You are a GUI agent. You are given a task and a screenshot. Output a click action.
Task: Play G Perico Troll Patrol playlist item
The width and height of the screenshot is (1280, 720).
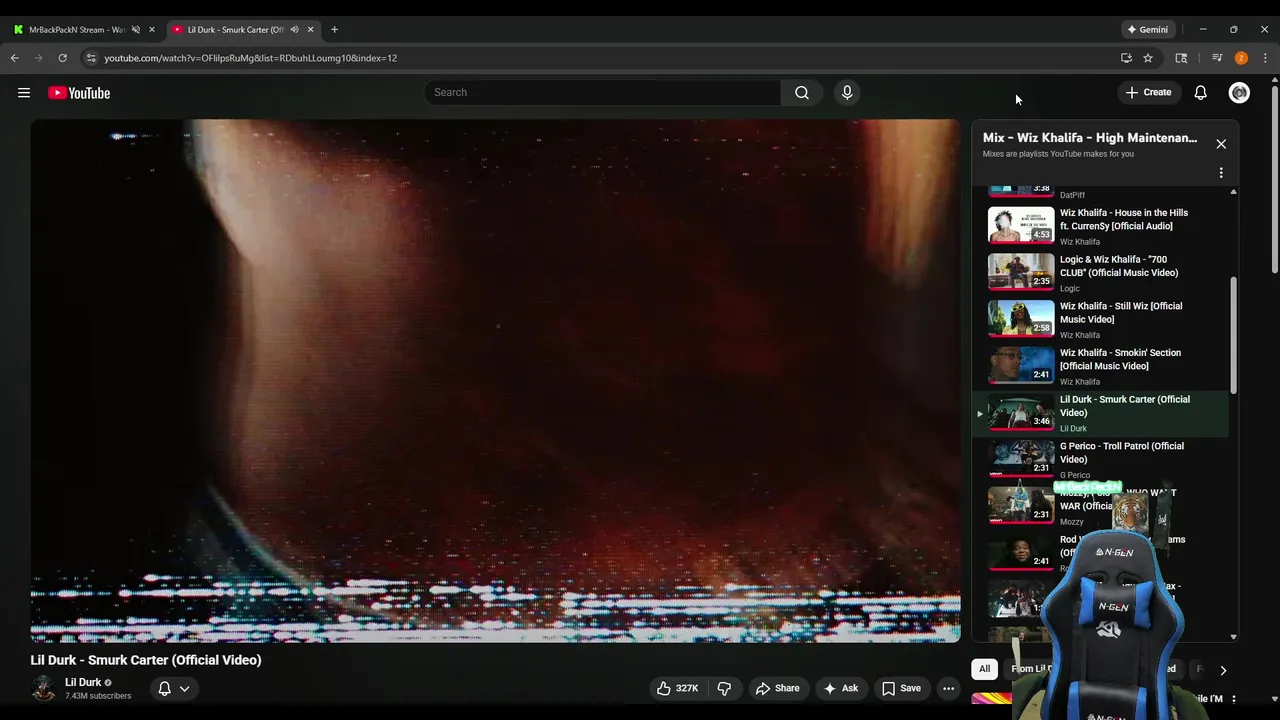(1101, 460)
